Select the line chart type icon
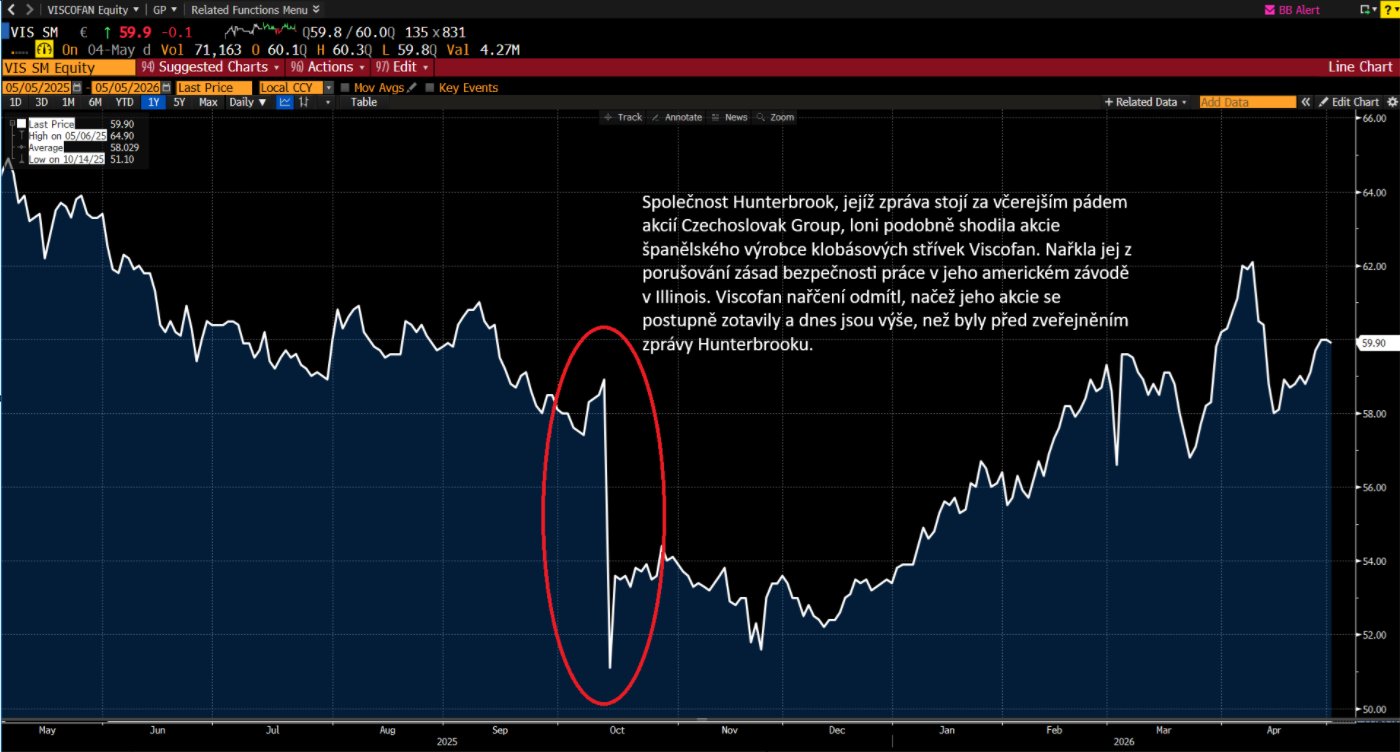This screenshot has height=752, width=1400. point(285,102)
